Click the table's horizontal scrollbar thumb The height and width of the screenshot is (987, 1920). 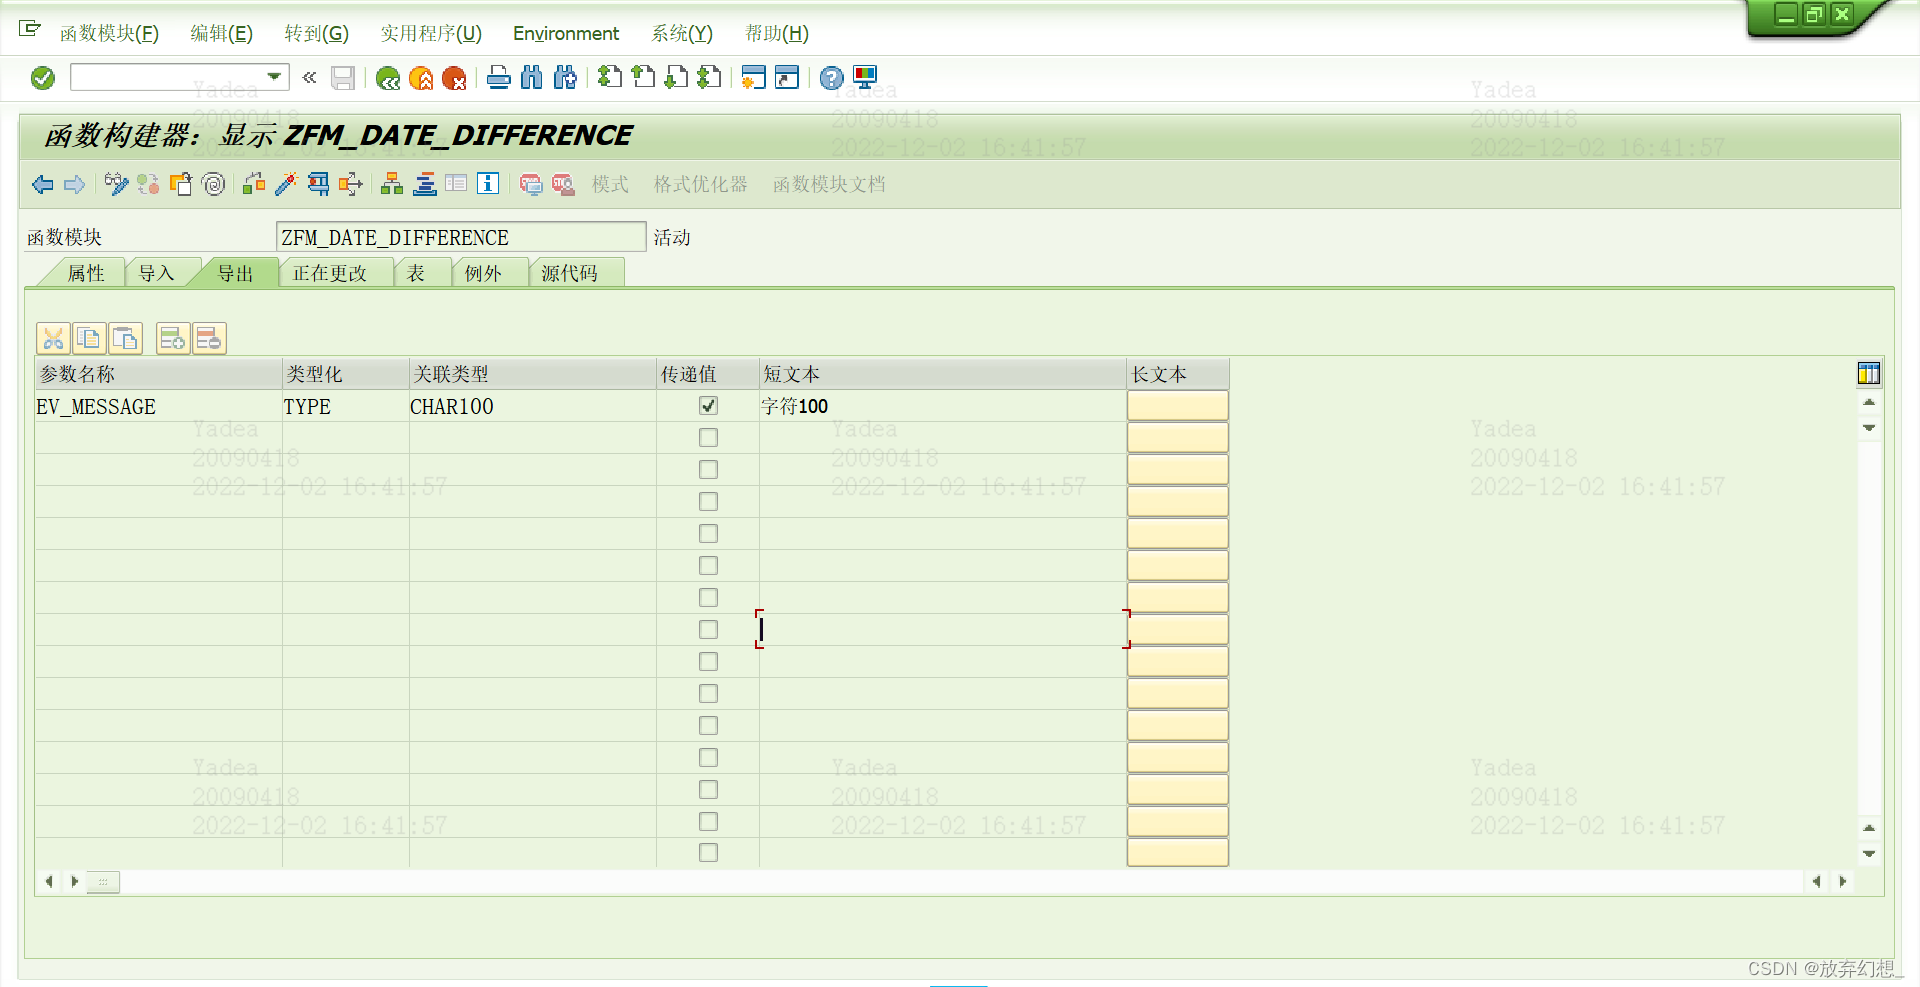click(x=103, y=882)
